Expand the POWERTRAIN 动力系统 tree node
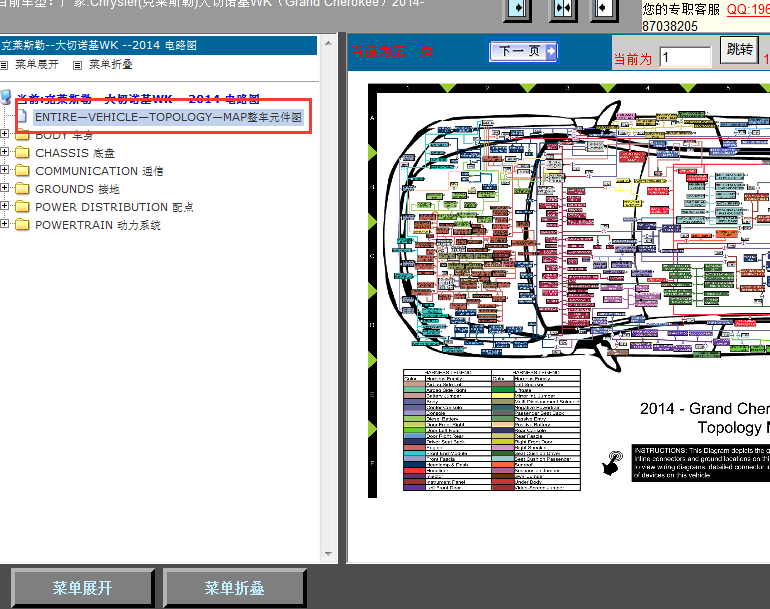Screen dimensions: 770x609 (4, 223)
